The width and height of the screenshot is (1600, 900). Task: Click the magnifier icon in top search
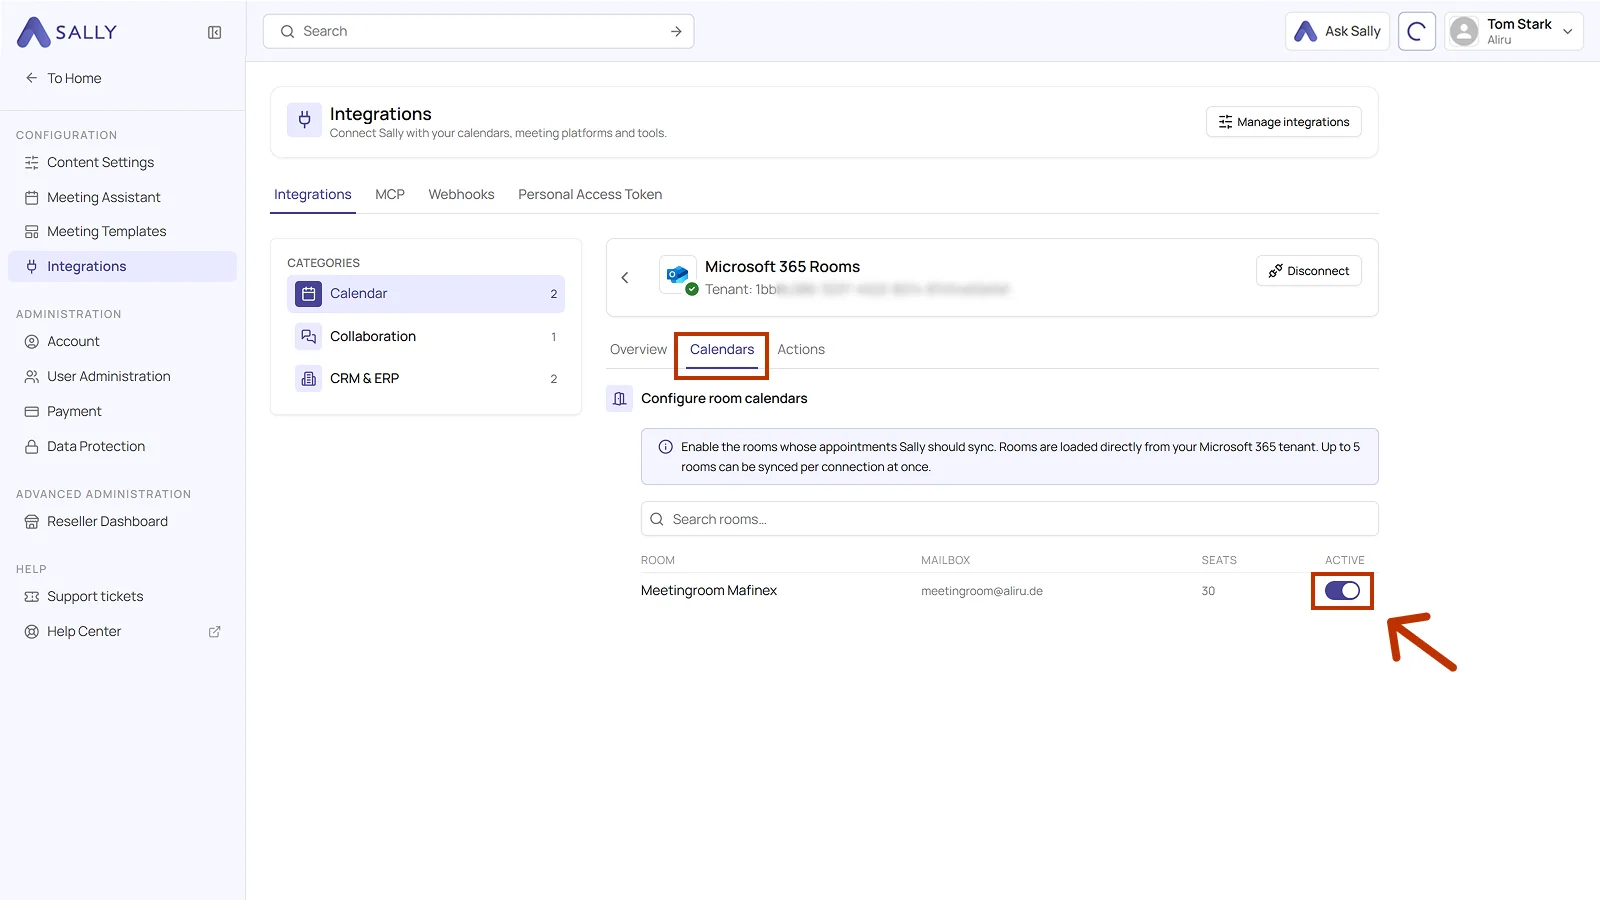287,31
